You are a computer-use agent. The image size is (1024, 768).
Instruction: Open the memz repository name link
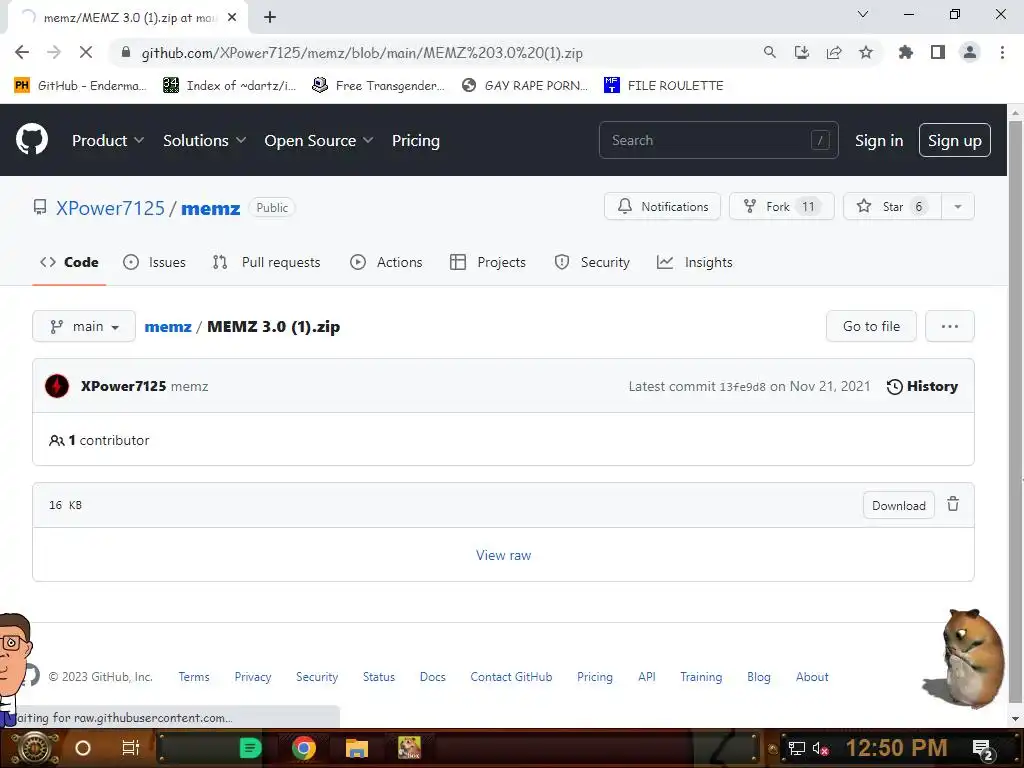[x=210, y=208]
